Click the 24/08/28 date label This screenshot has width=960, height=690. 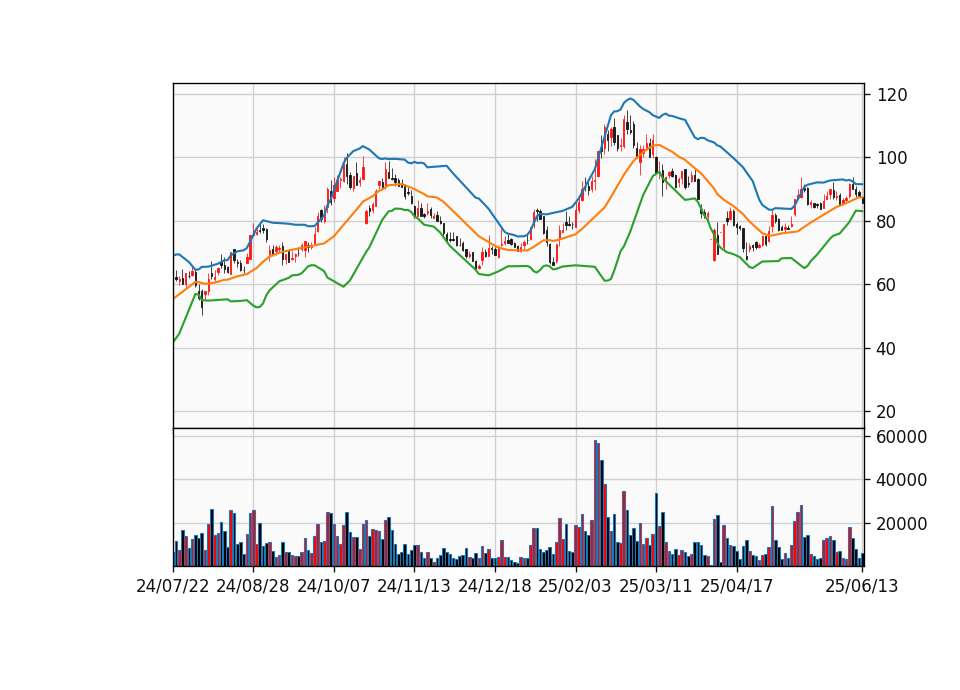253,587
